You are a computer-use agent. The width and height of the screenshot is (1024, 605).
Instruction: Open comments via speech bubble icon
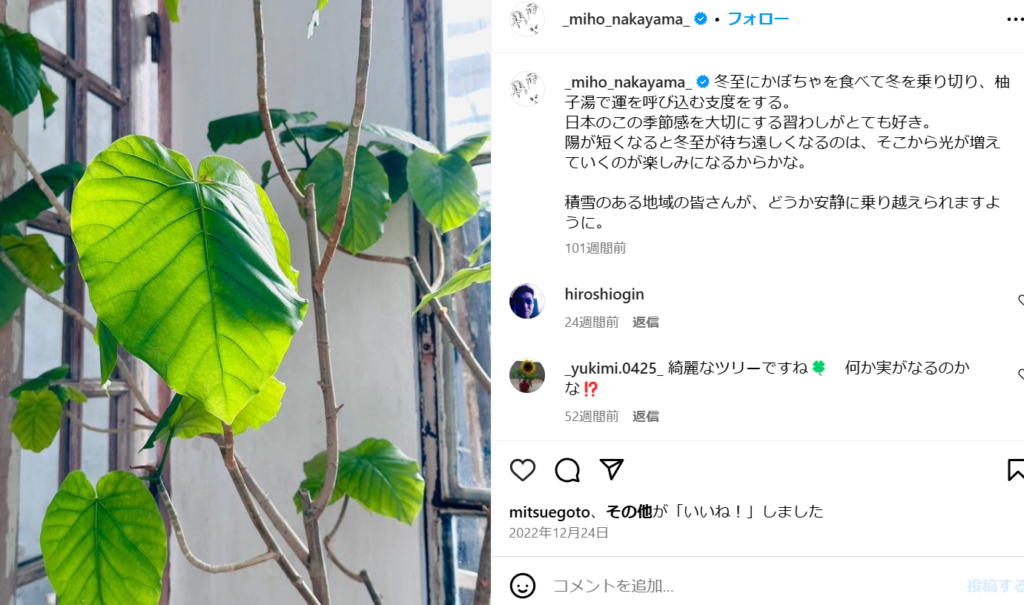[x=567, y=470]
